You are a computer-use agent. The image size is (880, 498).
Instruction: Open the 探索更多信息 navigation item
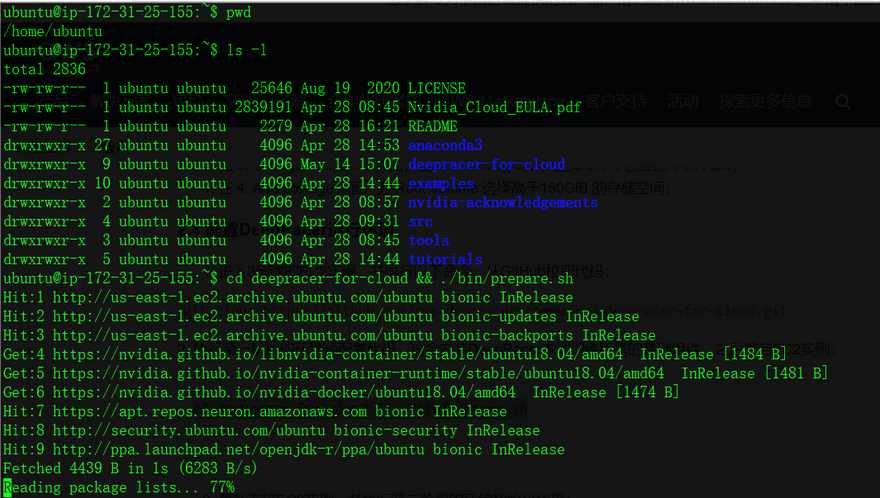pos(766,101)
